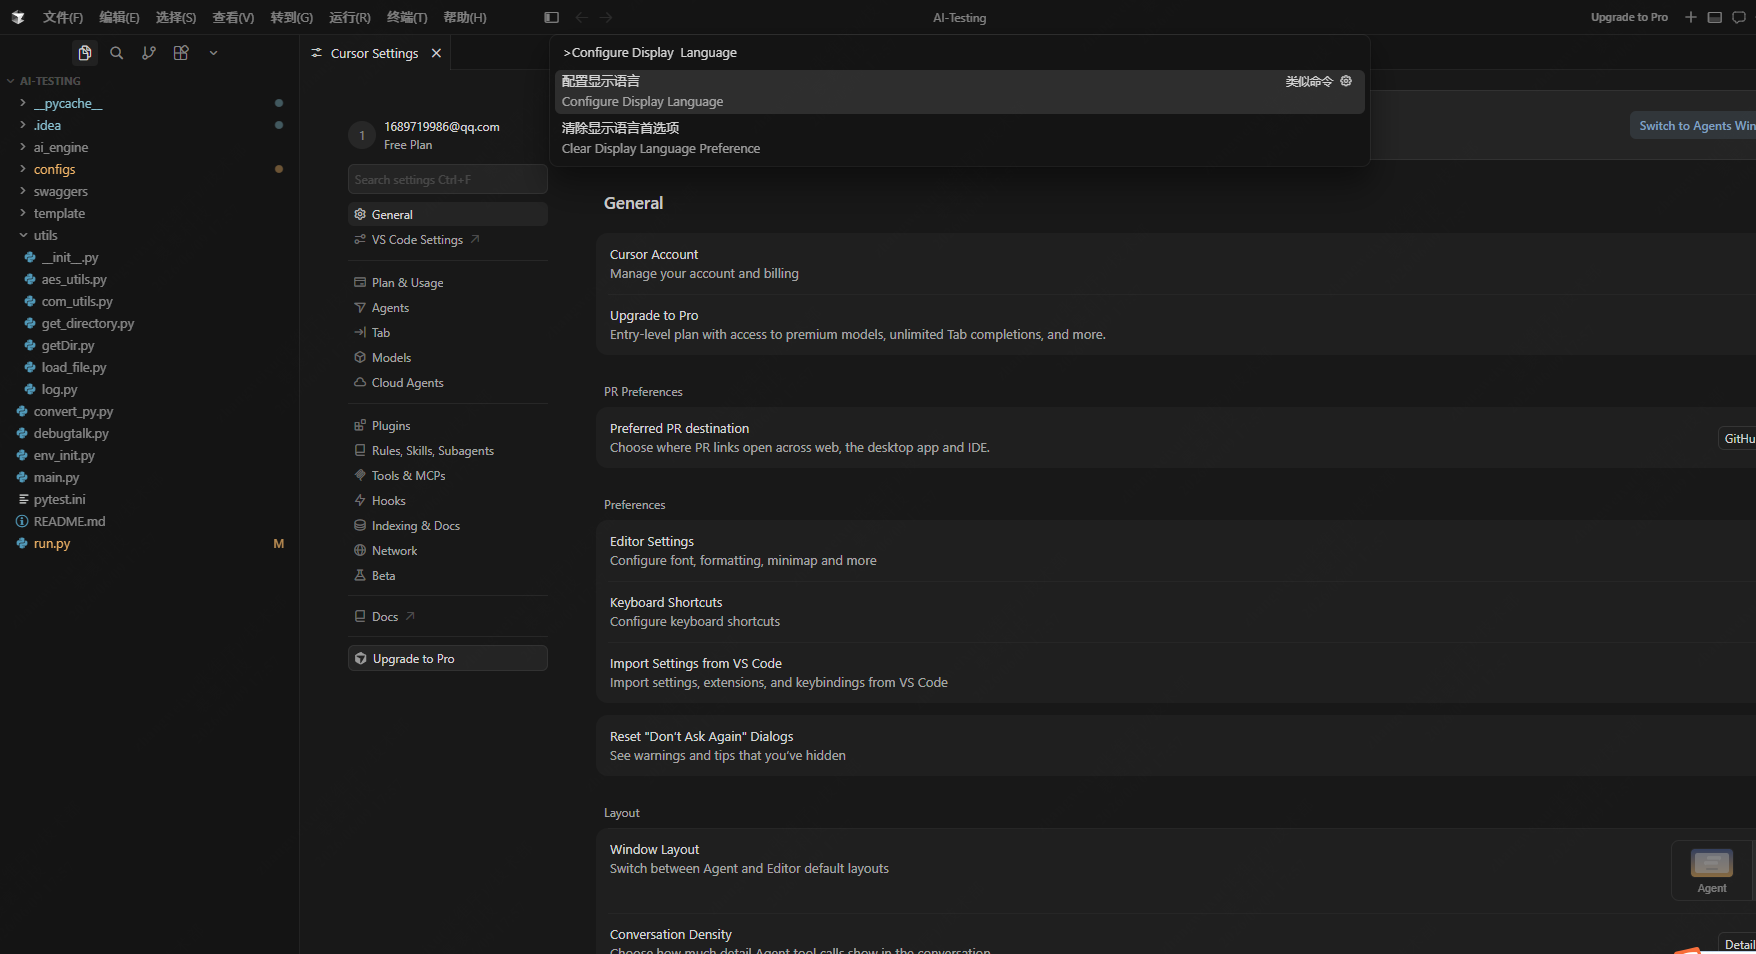Expand the swaggers folder
1756x954 pixels.
(x=150, y=191)
